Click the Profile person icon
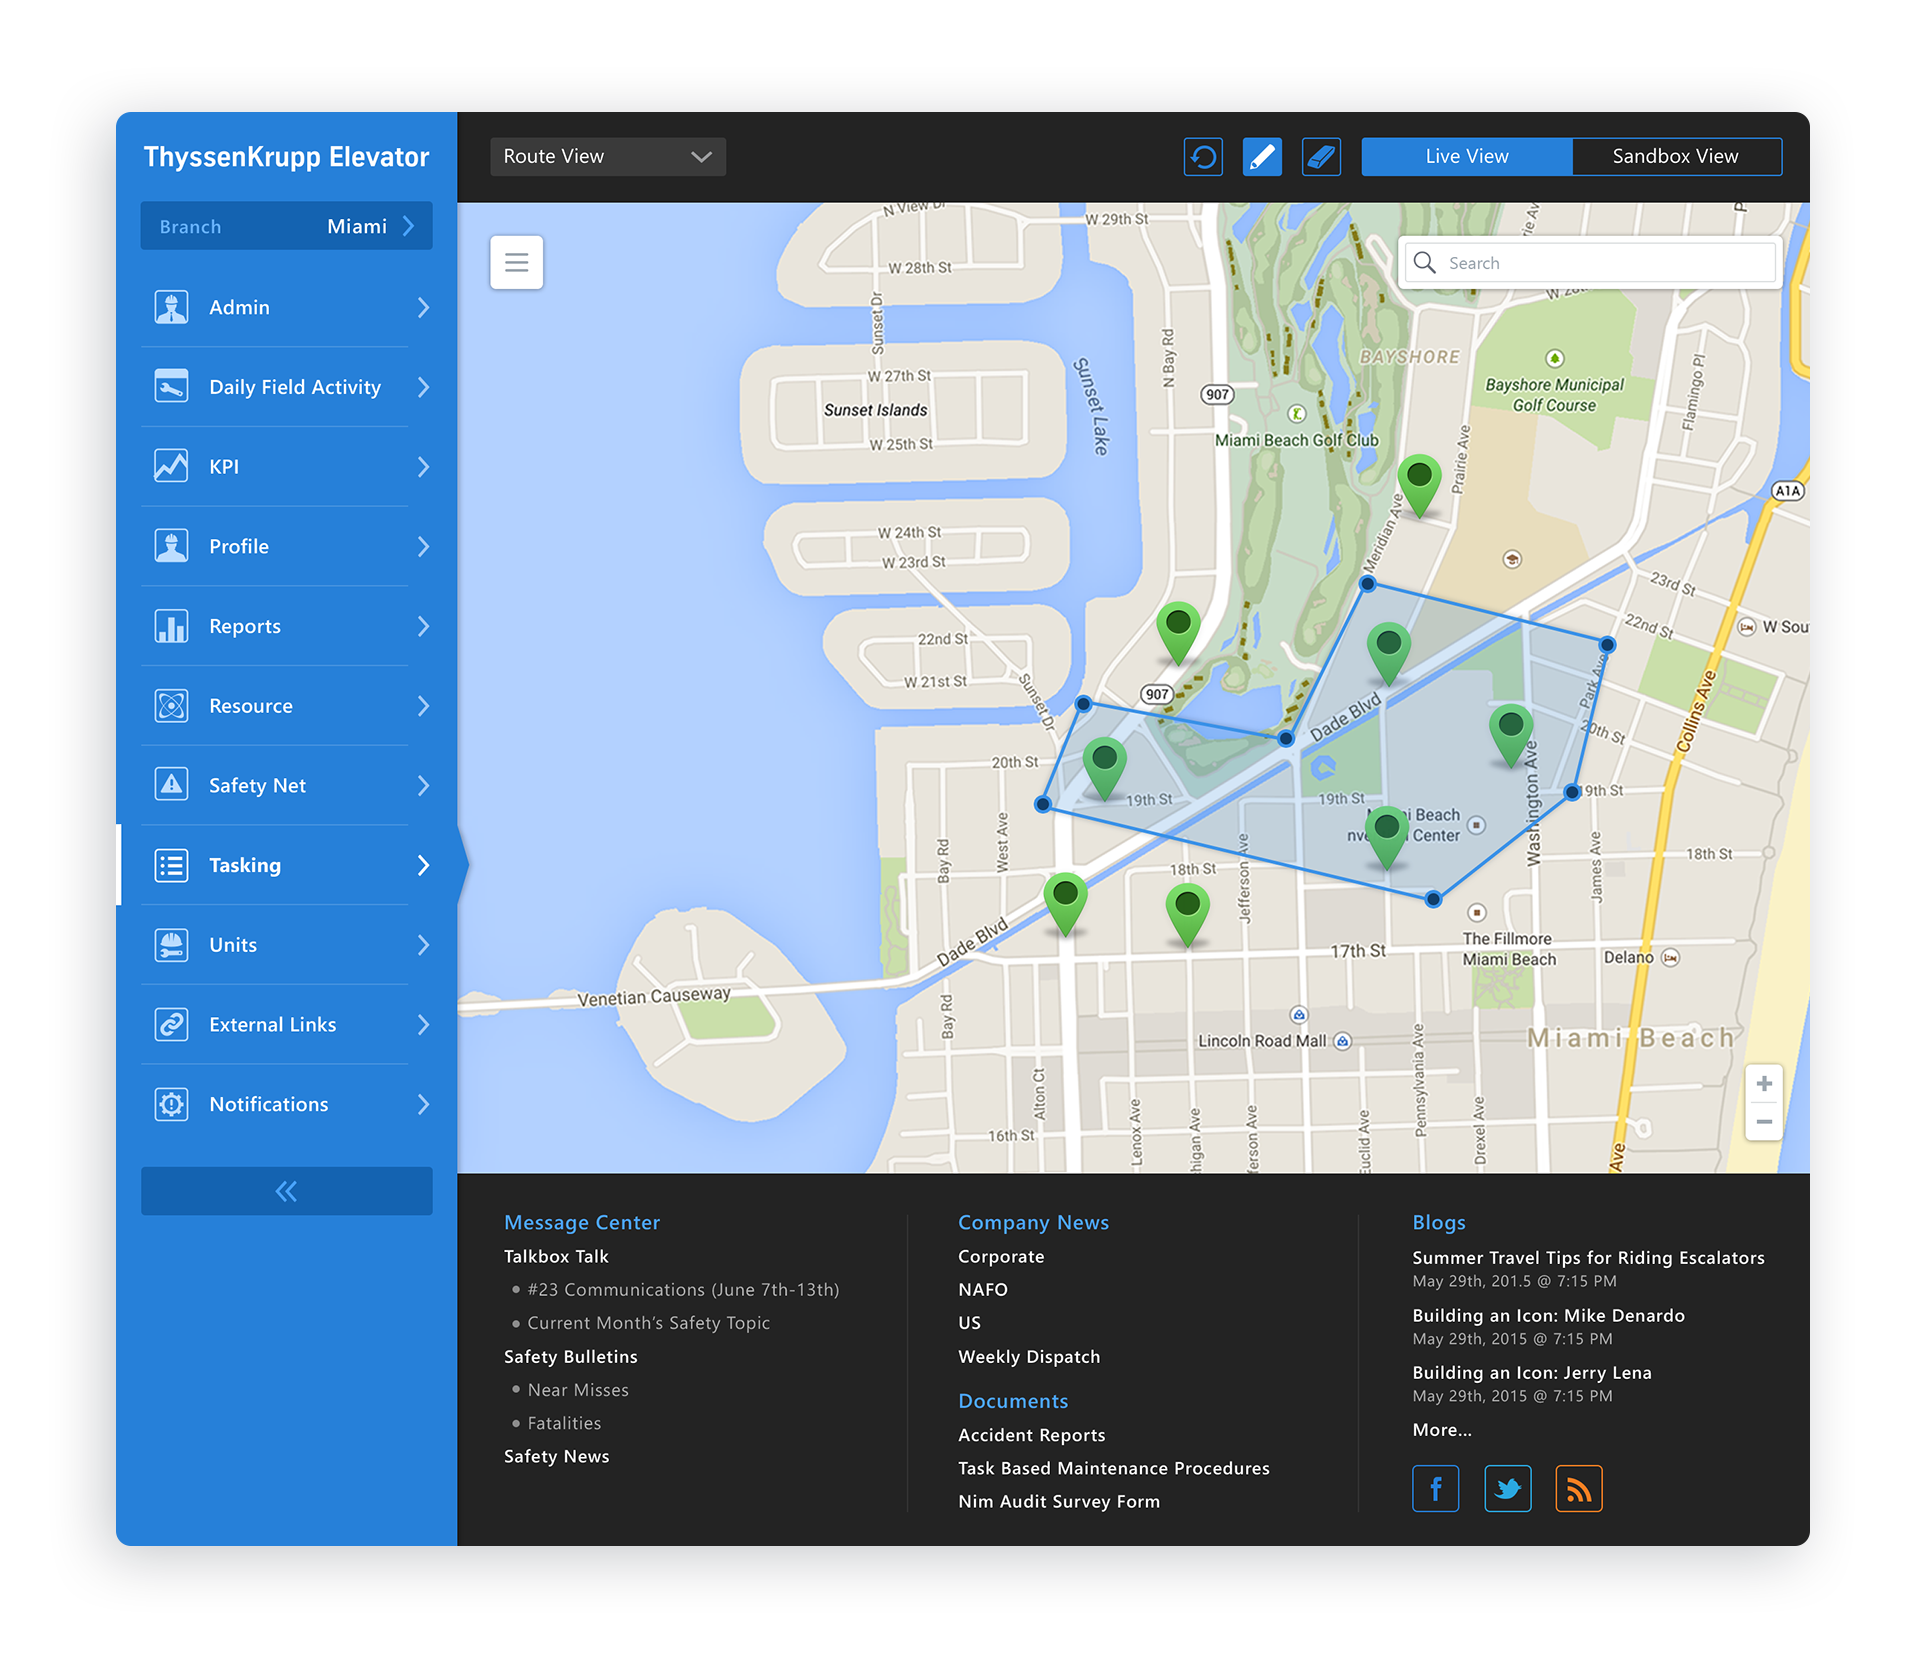Screen dimensions: 1920x1662 (x=171, y=546)
